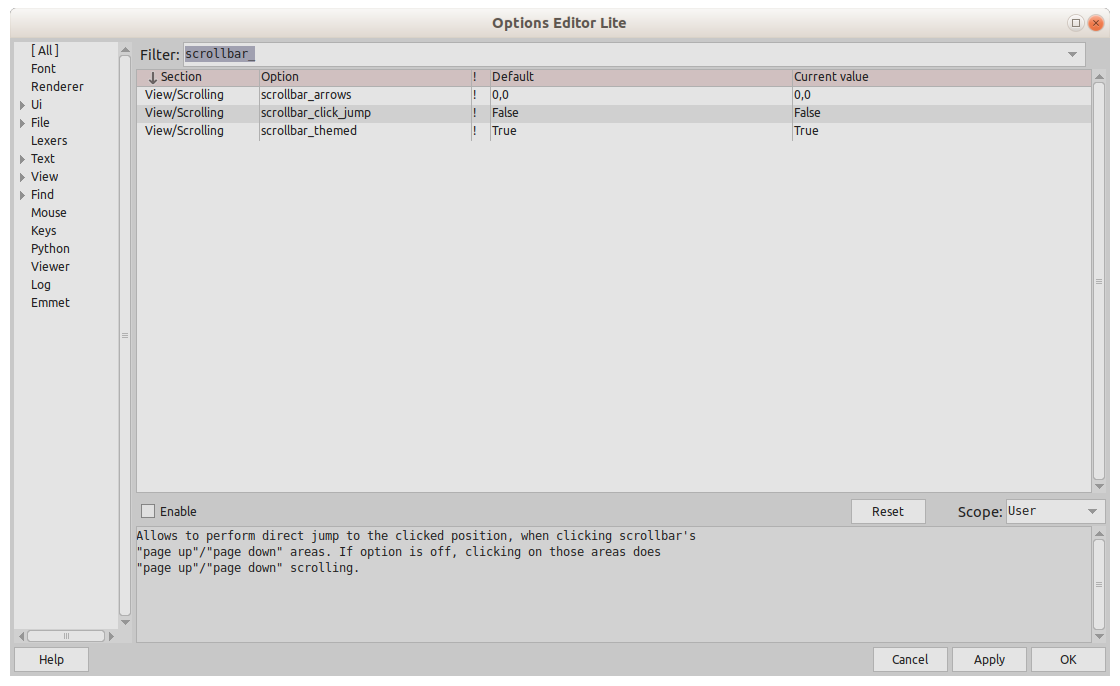Click the options table scroll-up arrow
Viewport: 1120px width, 686px height.
1099,76
